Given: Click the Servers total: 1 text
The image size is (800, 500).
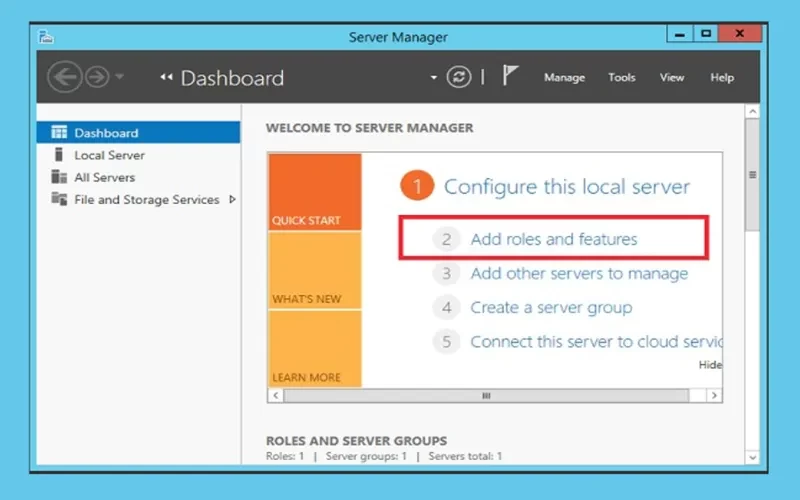Looking at the screenshot, I should click(465, 456).
